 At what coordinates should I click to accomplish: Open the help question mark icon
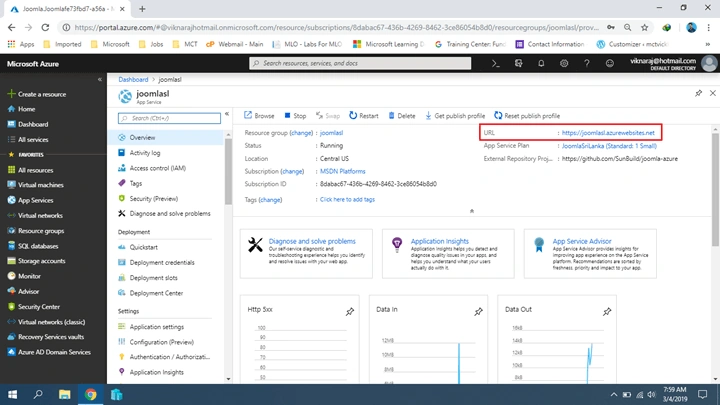[586, 64]
